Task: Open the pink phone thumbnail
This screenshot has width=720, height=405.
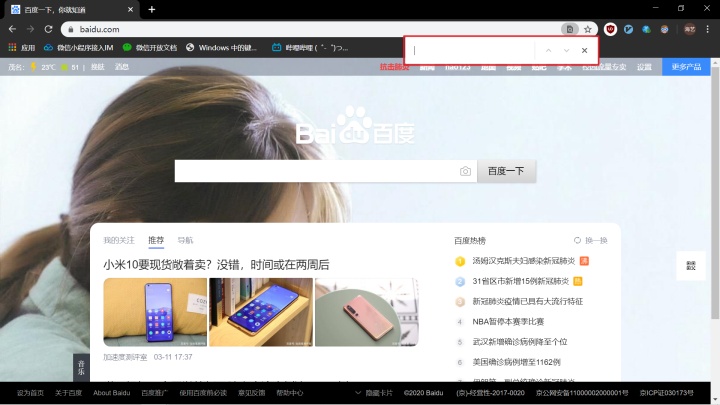Action: click(x=366, y=312)
